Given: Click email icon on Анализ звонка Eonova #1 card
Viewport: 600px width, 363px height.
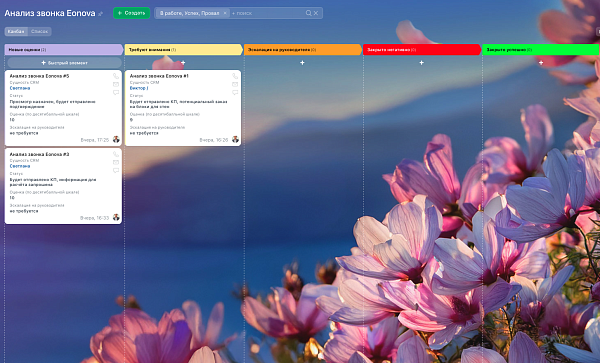Looking at the screenshot, I should tap(235, 84).
